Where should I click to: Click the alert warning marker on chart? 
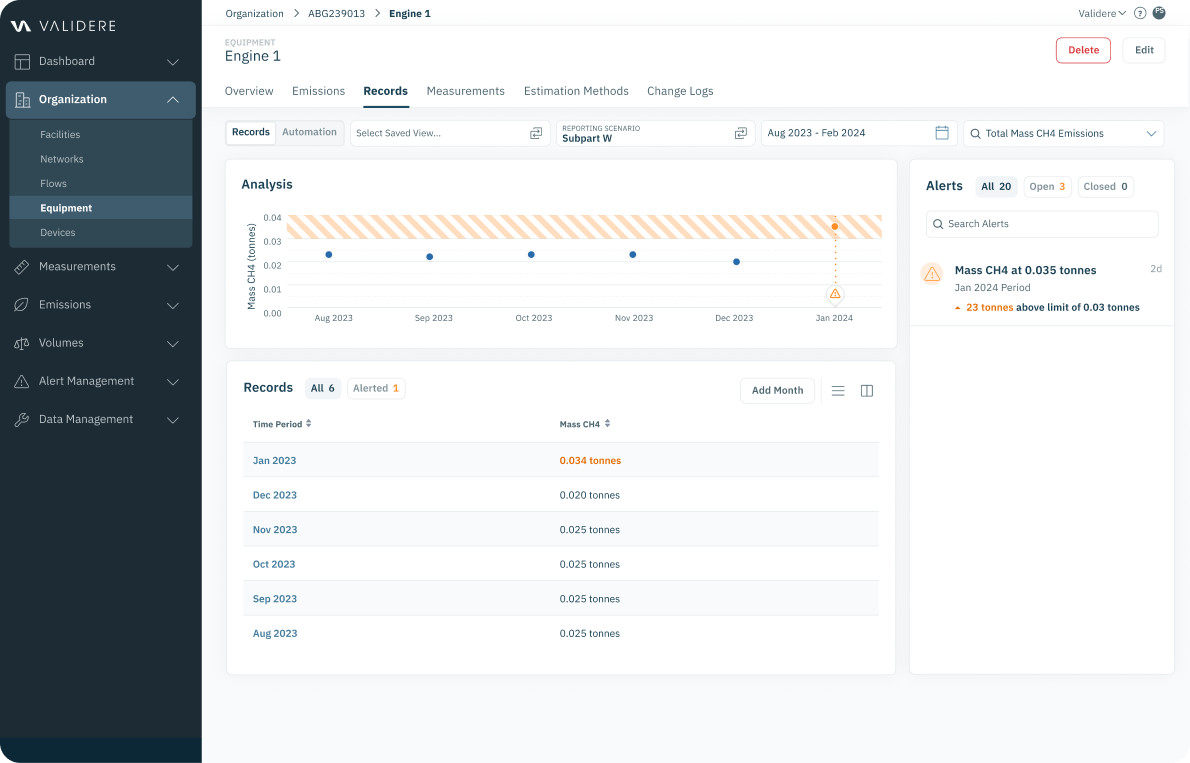coord(835,294)
